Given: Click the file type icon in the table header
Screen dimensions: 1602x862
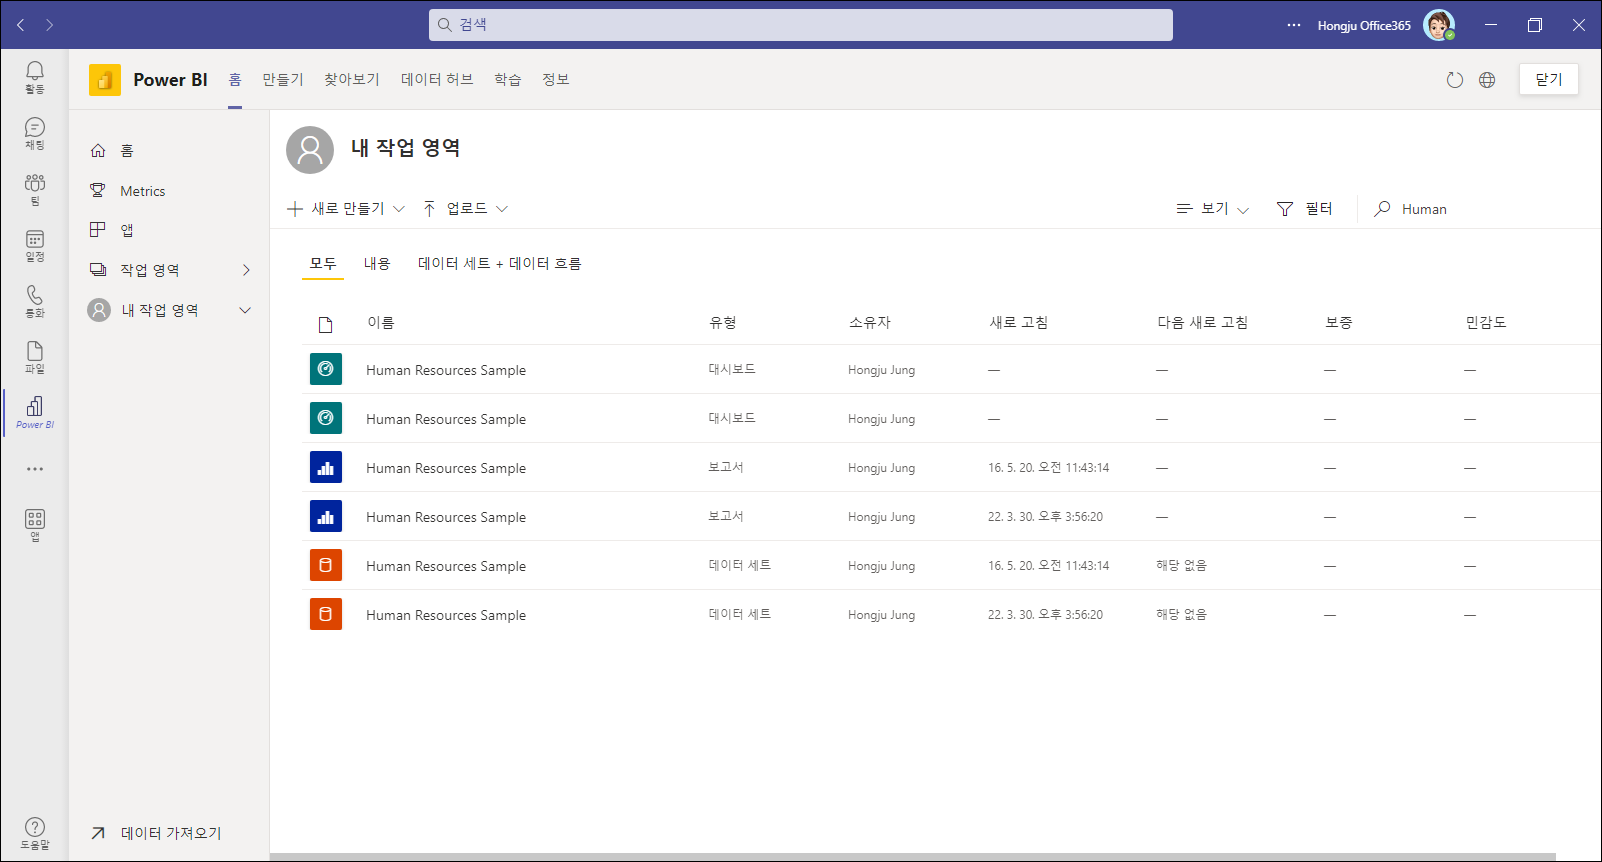Looking at the screenshot, I should pyautogui.click(x=325, y=324).
